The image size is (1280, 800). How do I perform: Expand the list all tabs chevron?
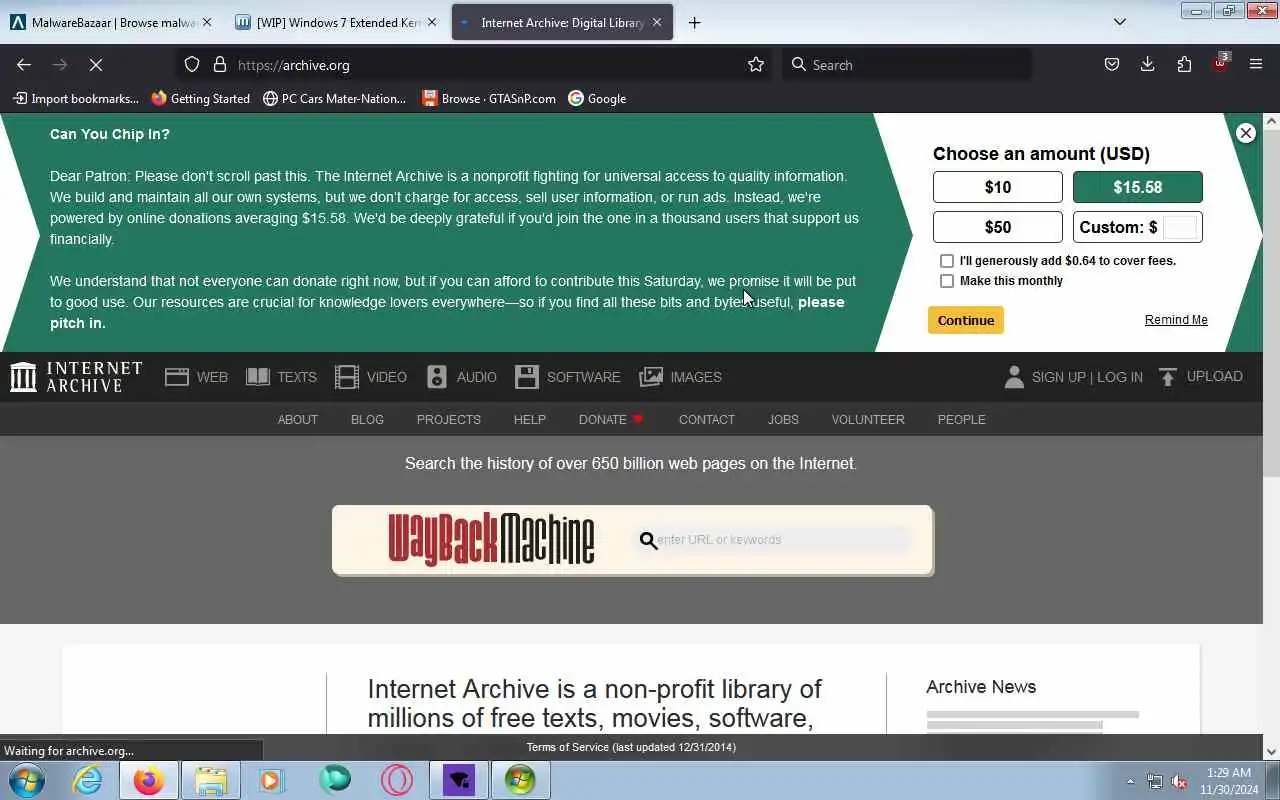coord(1120,22)
